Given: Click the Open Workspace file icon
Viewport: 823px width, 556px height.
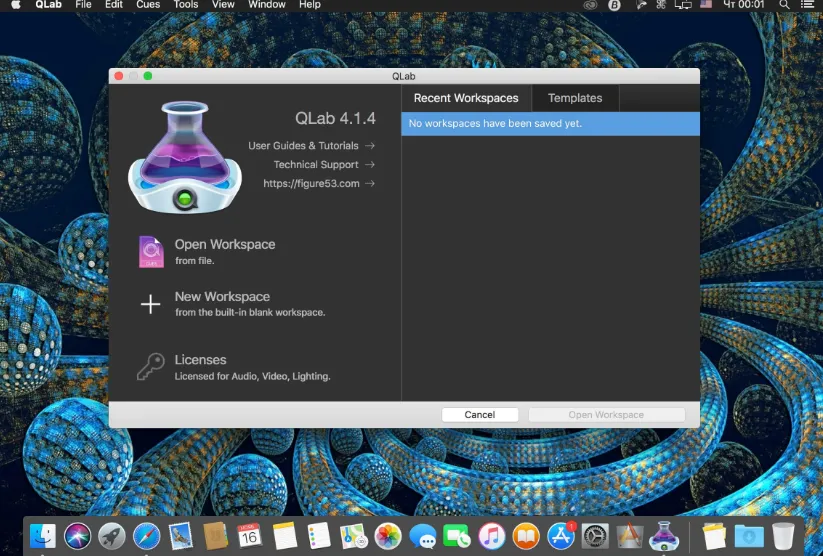Looking at the screenshot, I should click(151, 252).
